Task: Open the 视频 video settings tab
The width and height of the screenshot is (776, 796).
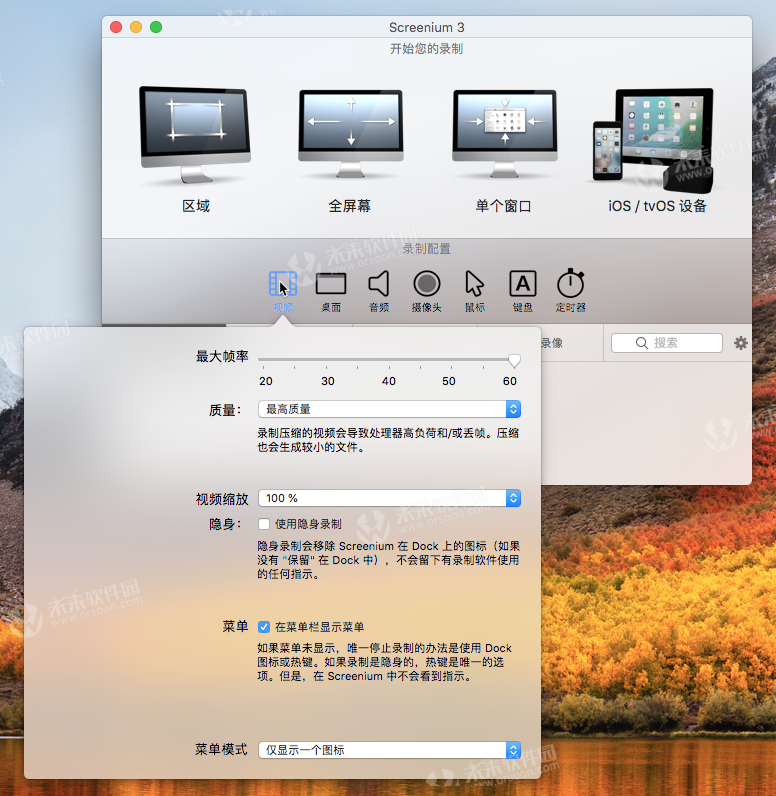Action: coord(283,292)
